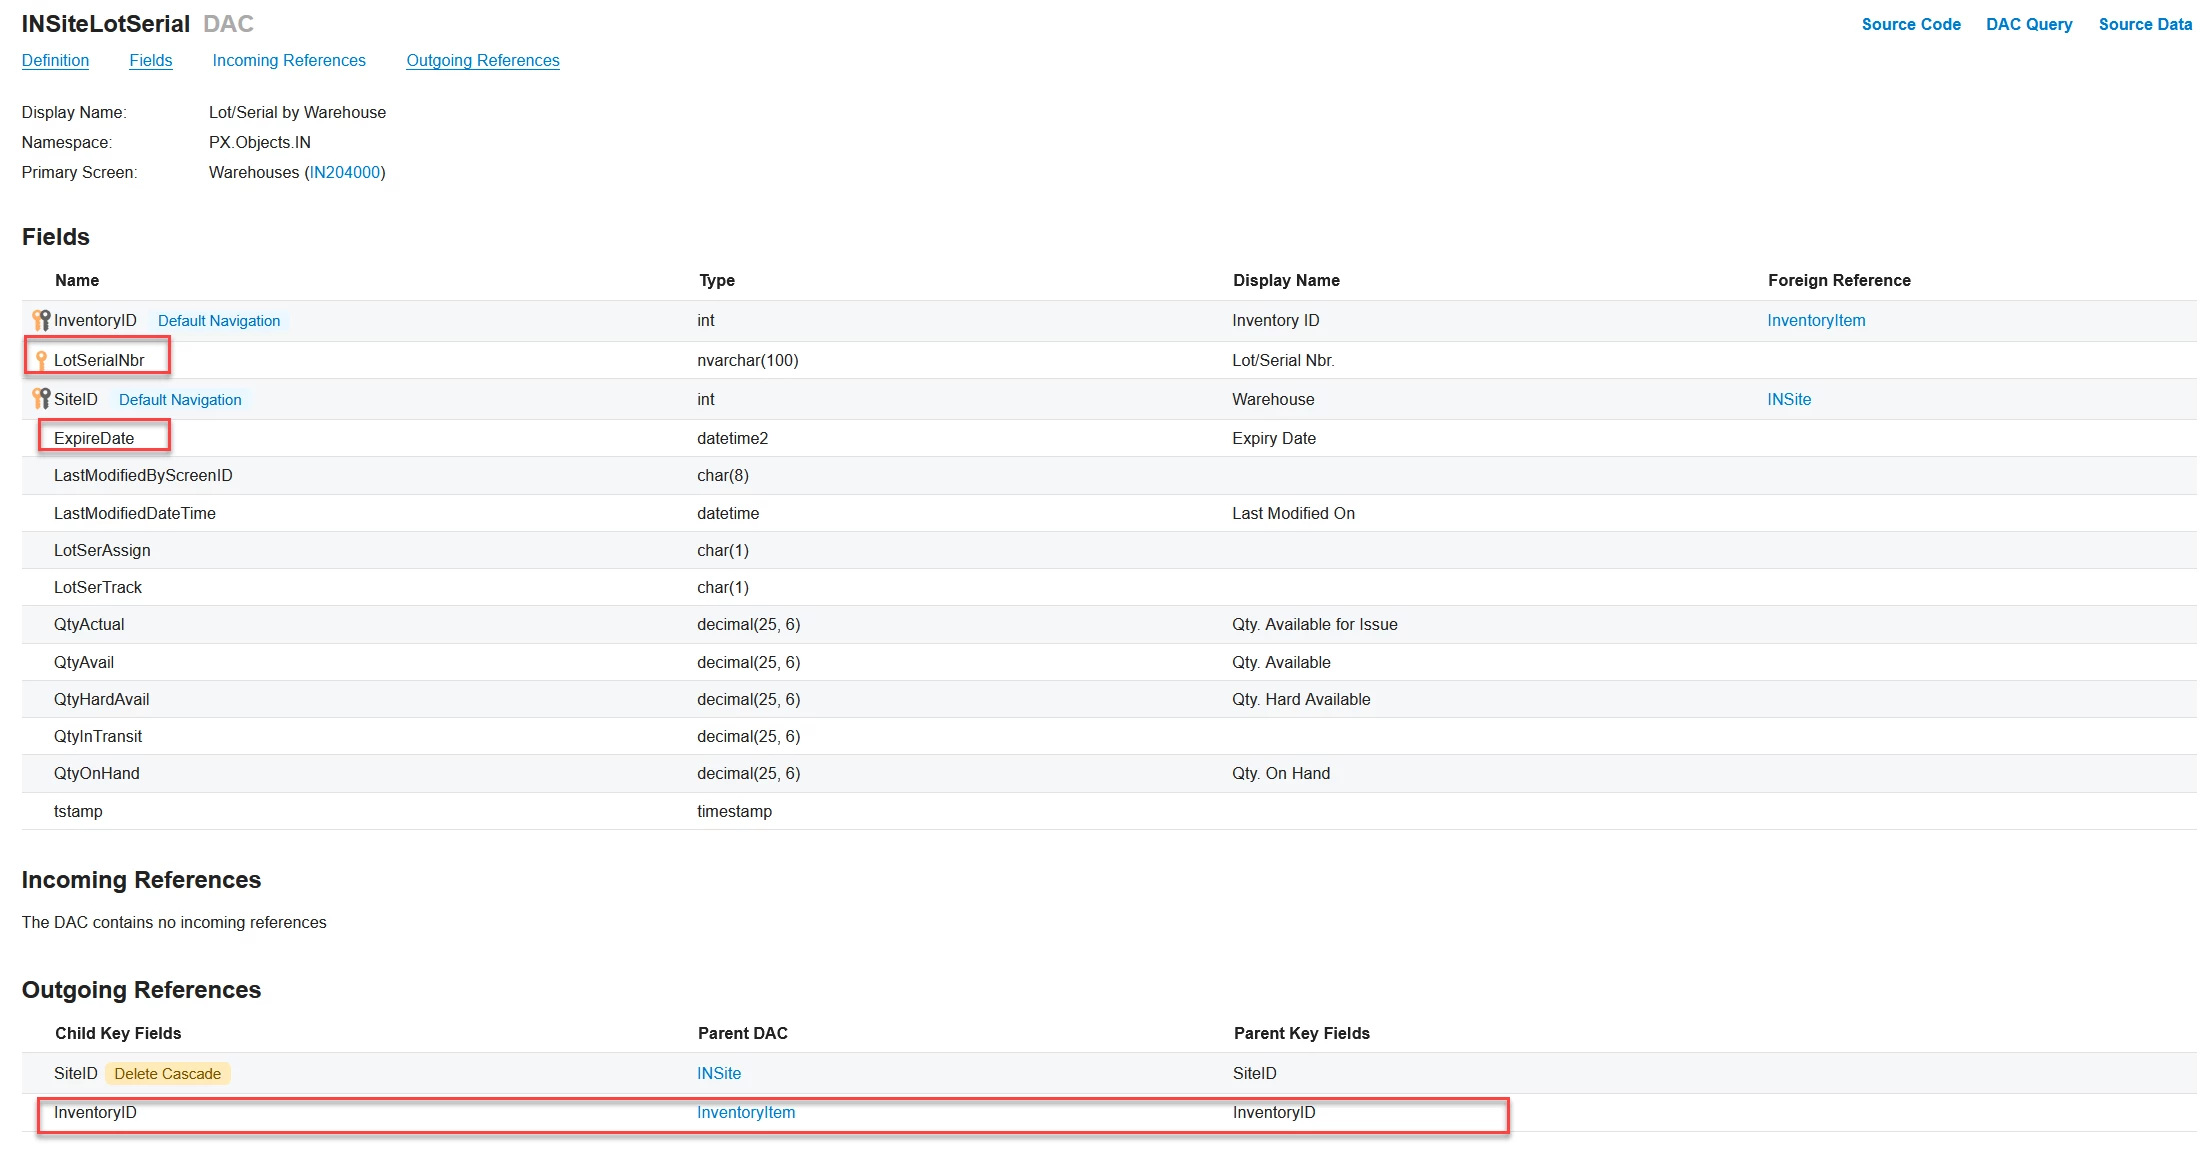Image resolution: width=2208 pixels, height=1153 pixels.
Task: Select the ExpireDate field name
Action: (94, 438)
